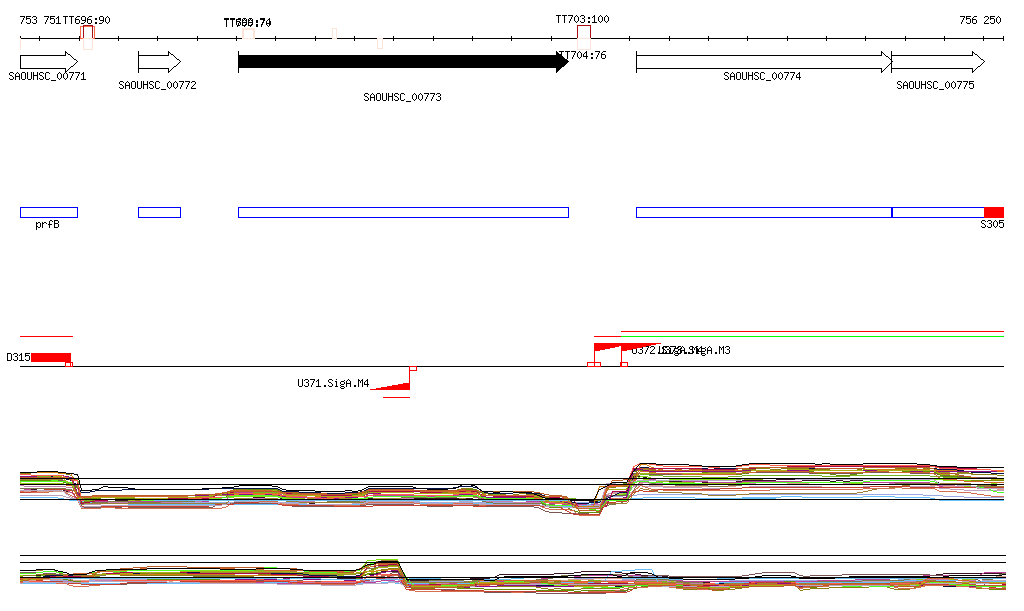
Task: Click the SAOUHSC_00772 gene arrow
Action: (159, 62)
